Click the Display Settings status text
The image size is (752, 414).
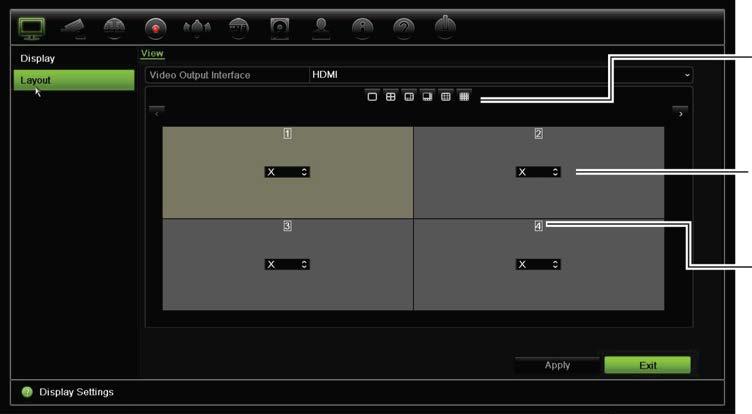(x=76, y=392)
